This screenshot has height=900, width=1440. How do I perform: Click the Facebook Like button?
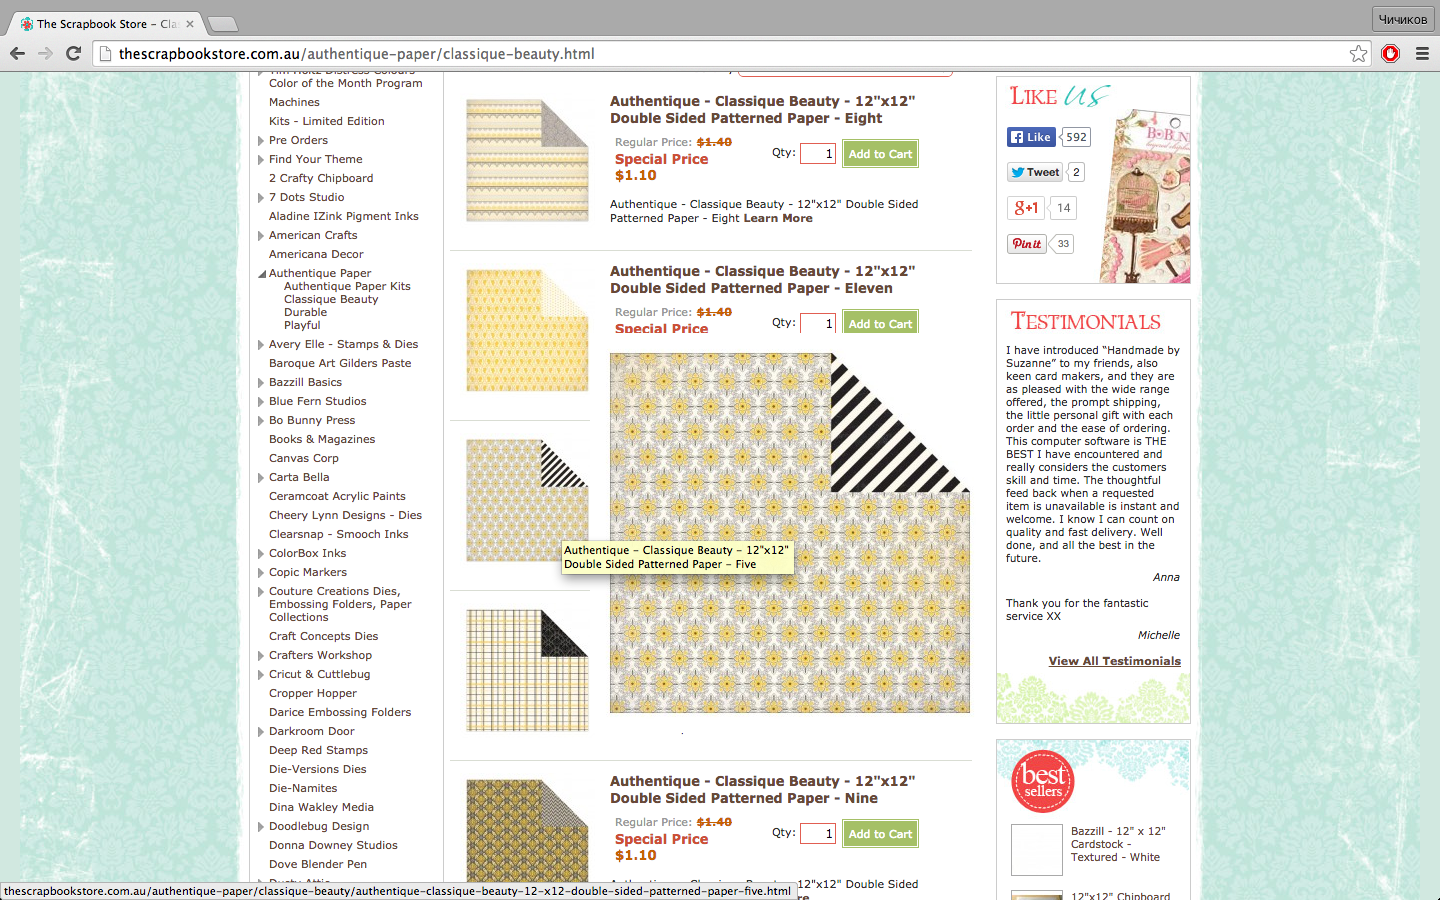click(1031, 137)
